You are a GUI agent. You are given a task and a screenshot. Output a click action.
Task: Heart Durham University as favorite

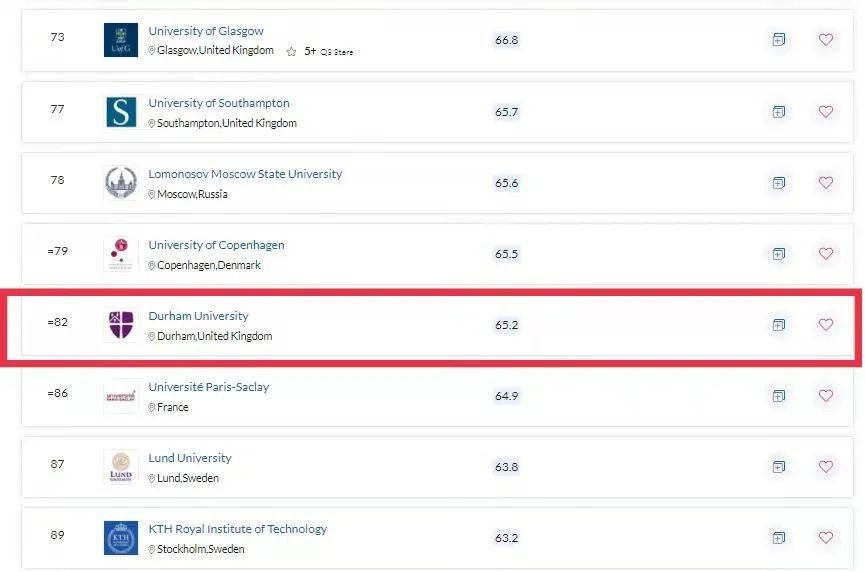tap(825, 325)
